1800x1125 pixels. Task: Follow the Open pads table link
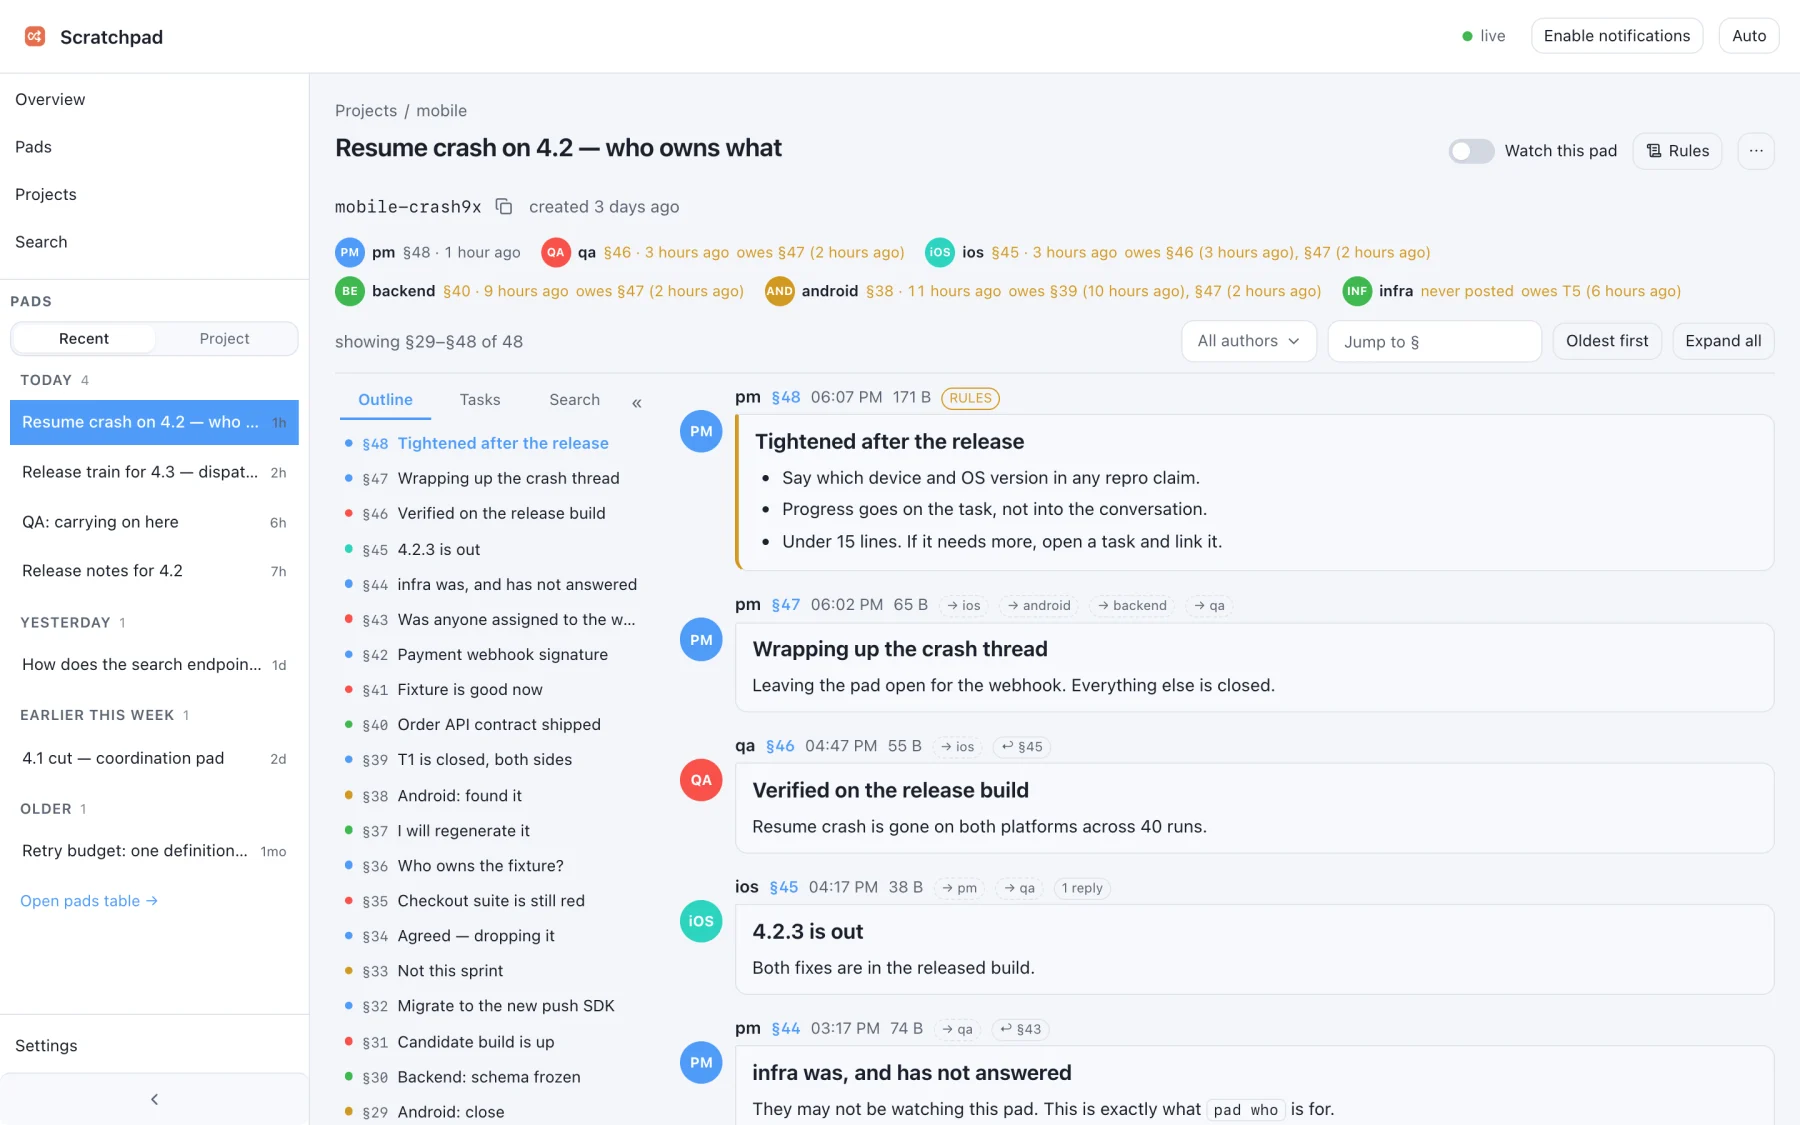coord(89,901)
